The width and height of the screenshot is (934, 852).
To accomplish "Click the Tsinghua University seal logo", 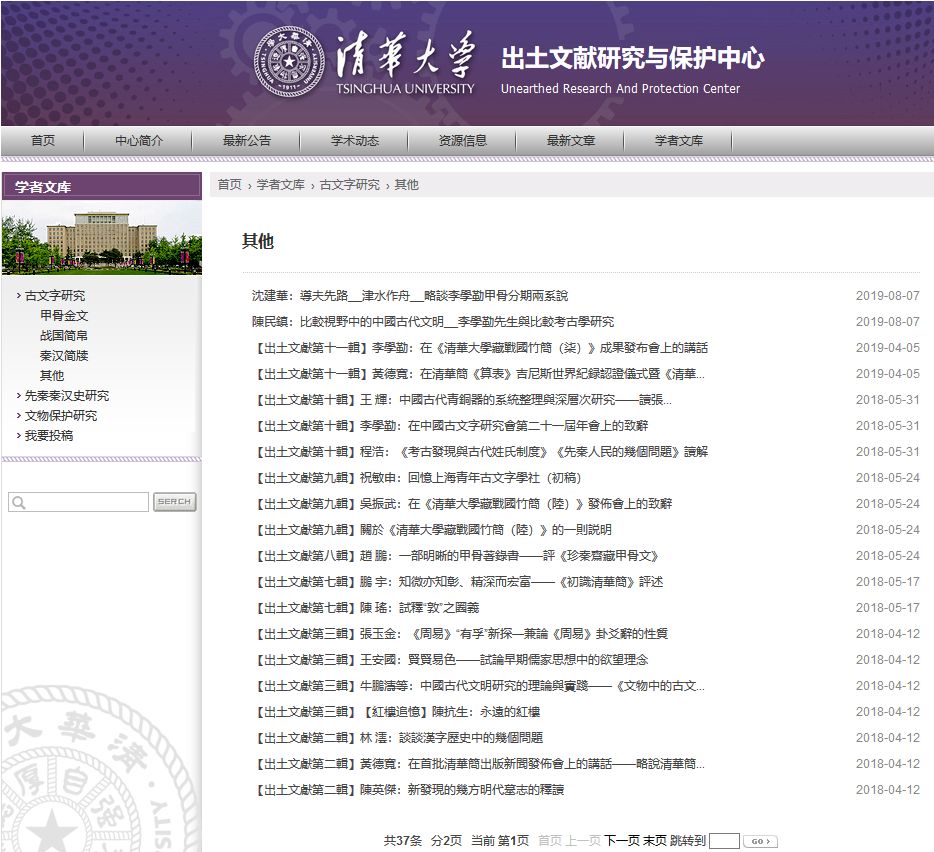I will (x=289, y=62).
